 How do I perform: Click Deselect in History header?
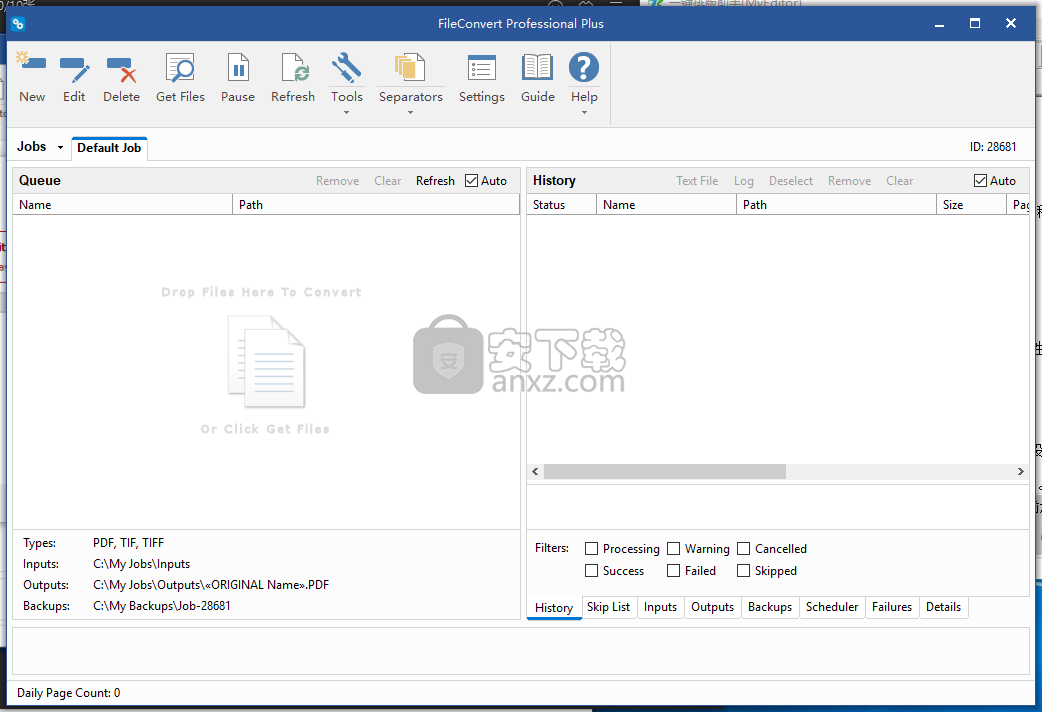pos(791,181)
